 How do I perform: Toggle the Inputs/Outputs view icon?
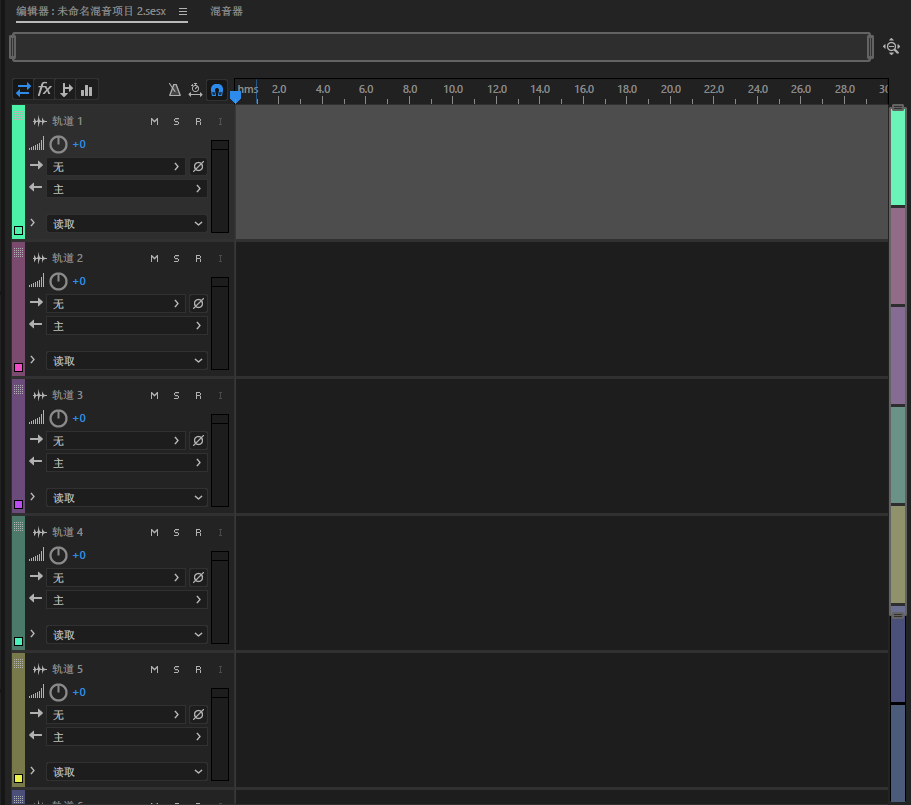(23, 89)
